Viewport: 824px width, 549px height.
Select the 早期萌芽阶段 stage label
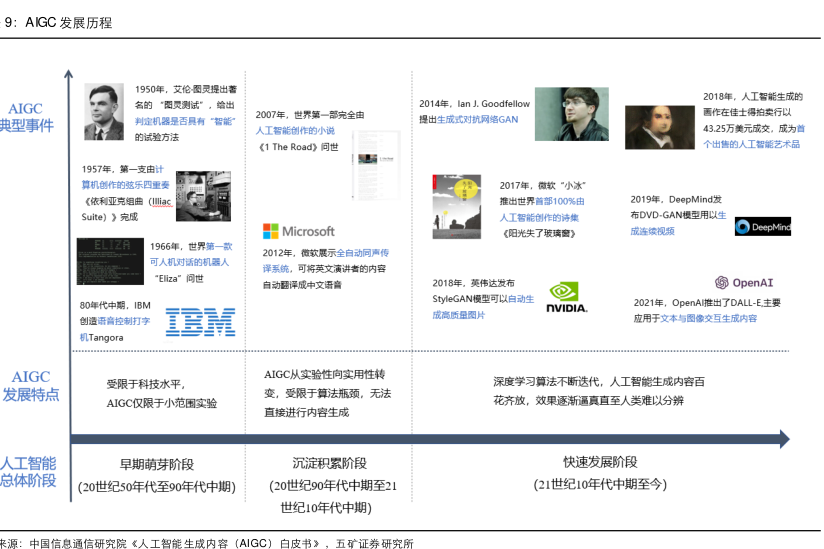(x=156, y=464)
